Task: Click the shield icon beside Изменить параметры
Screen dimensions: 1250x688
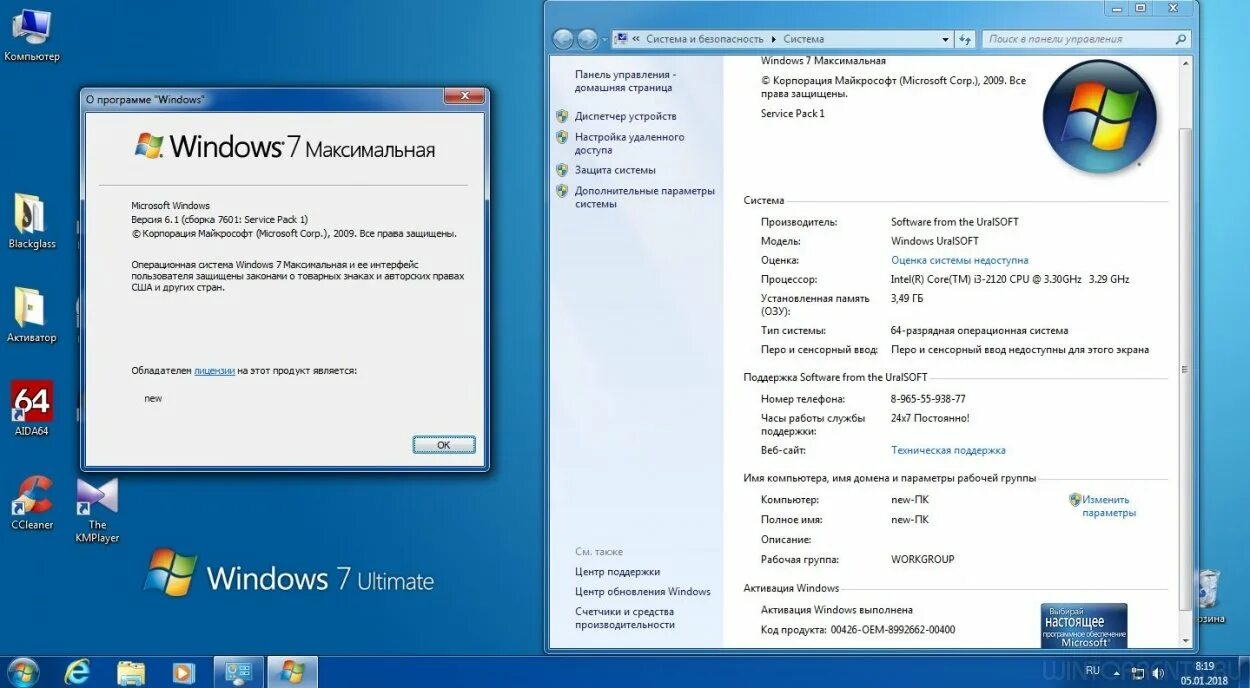Action: coord(1074,499)
